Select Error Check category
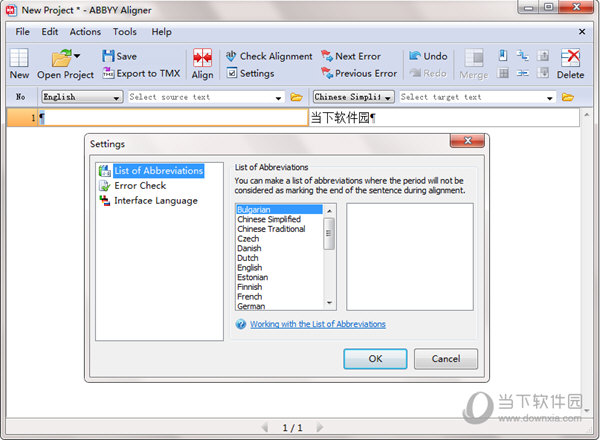Screen dimensions: 600x440 click(132, 186)
